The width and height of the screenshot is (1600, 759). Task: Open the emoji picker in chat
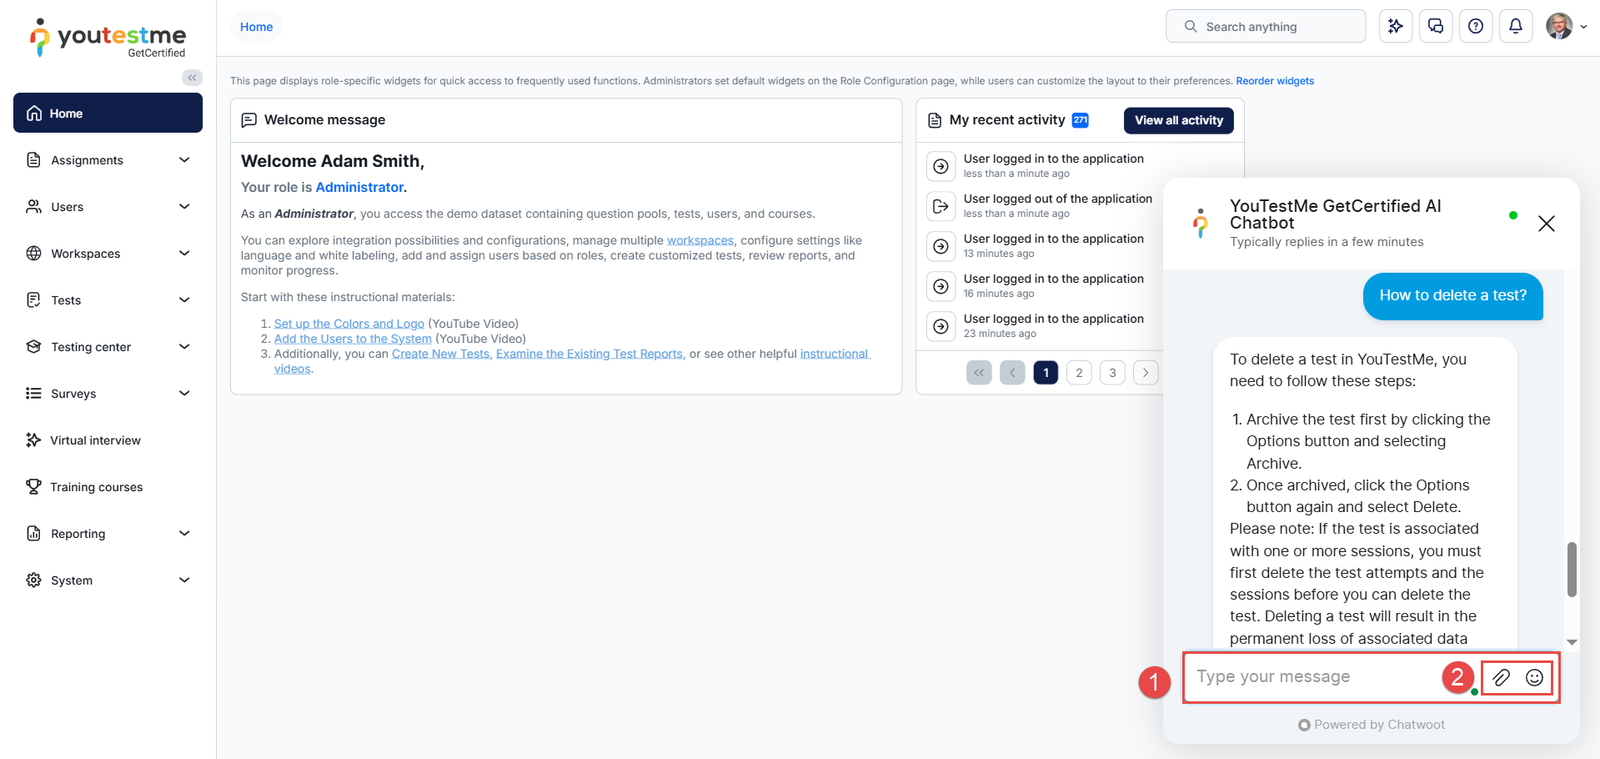click(x=1535, y=678)
